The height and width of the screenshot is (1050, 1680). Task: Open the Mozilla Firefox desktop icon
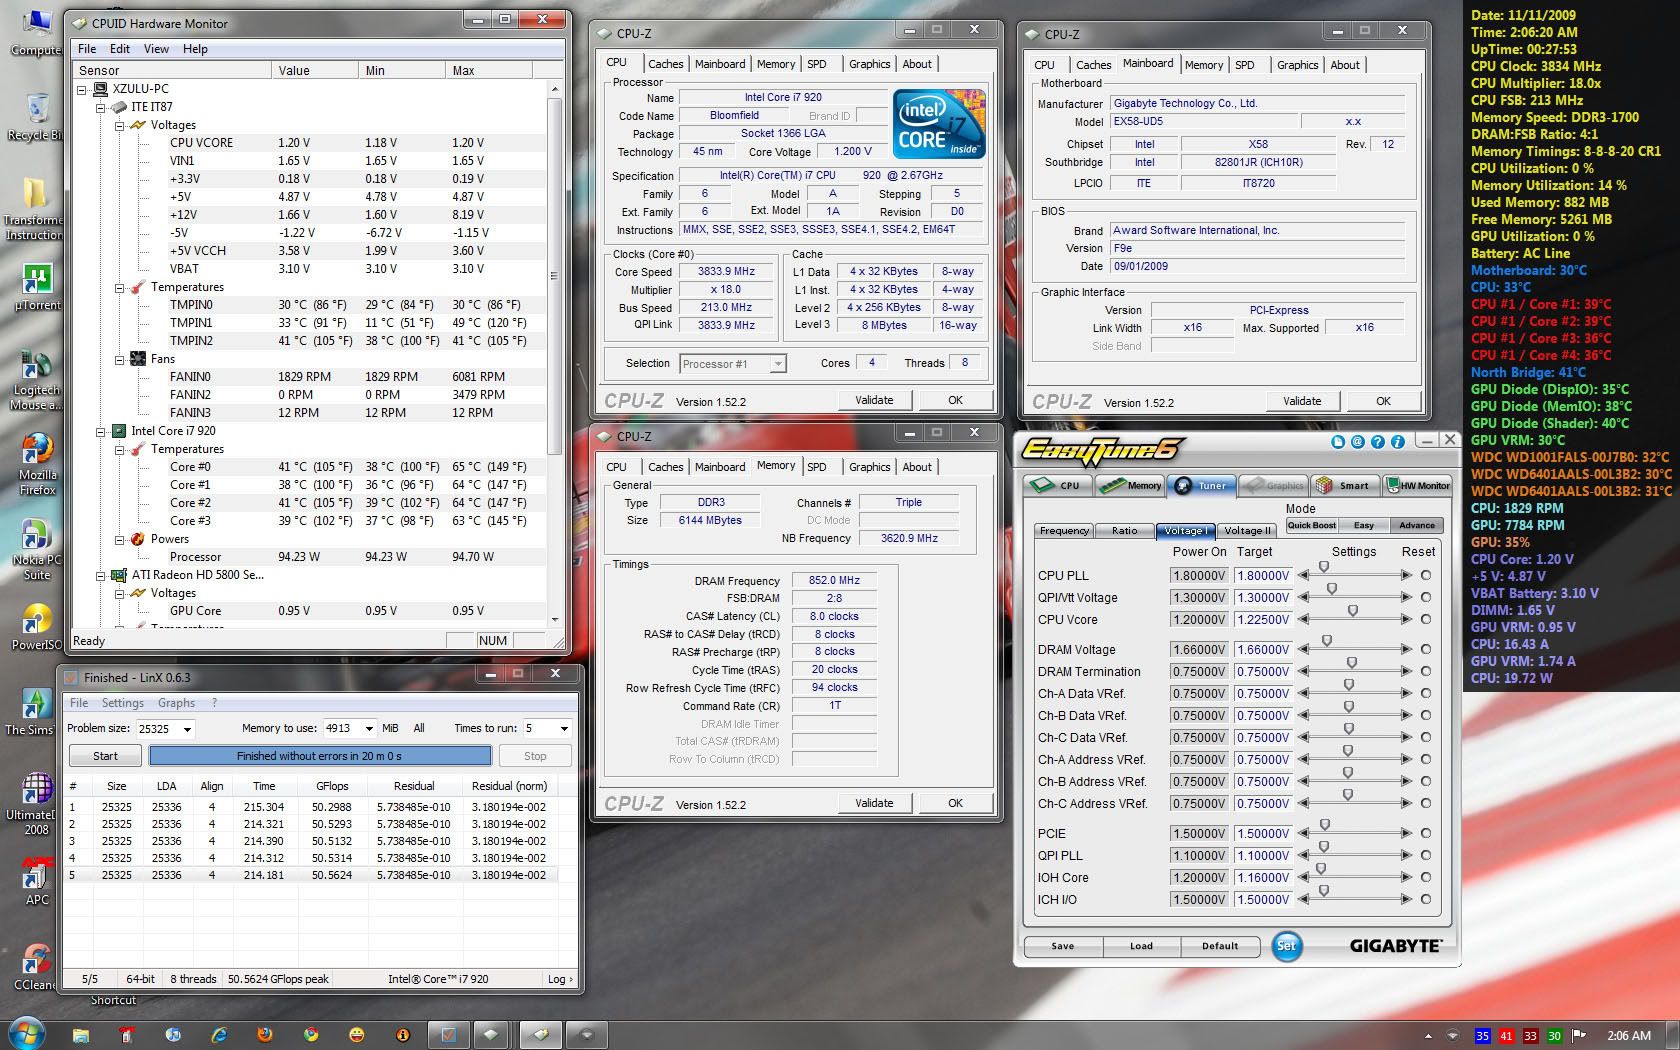[x=36, y=465]
